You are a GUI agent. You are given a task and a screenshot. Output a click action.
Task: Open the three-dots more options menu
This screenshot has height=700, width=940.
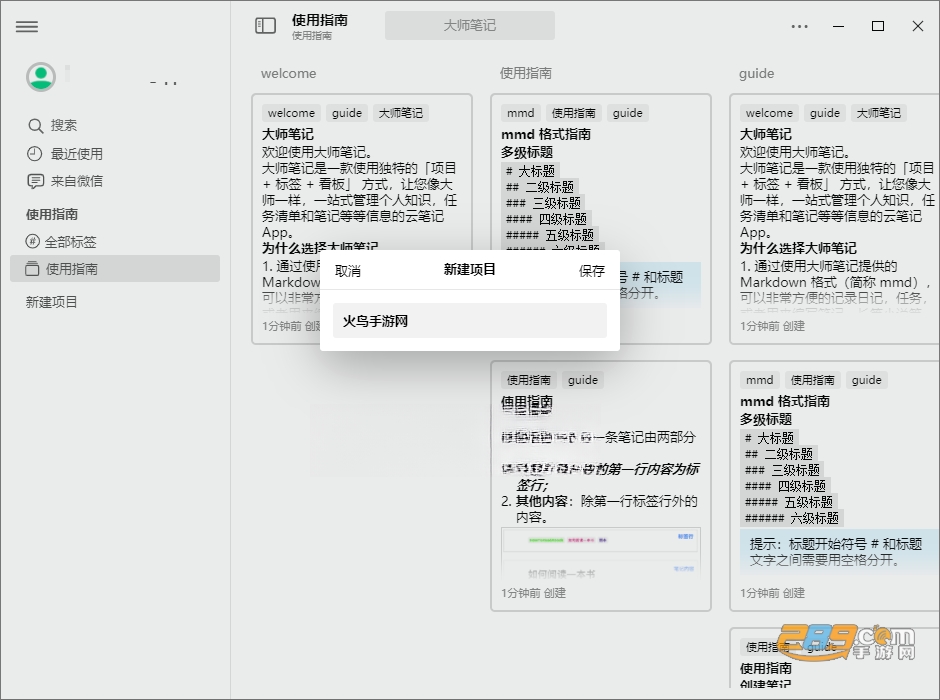(x=799, y=26)
